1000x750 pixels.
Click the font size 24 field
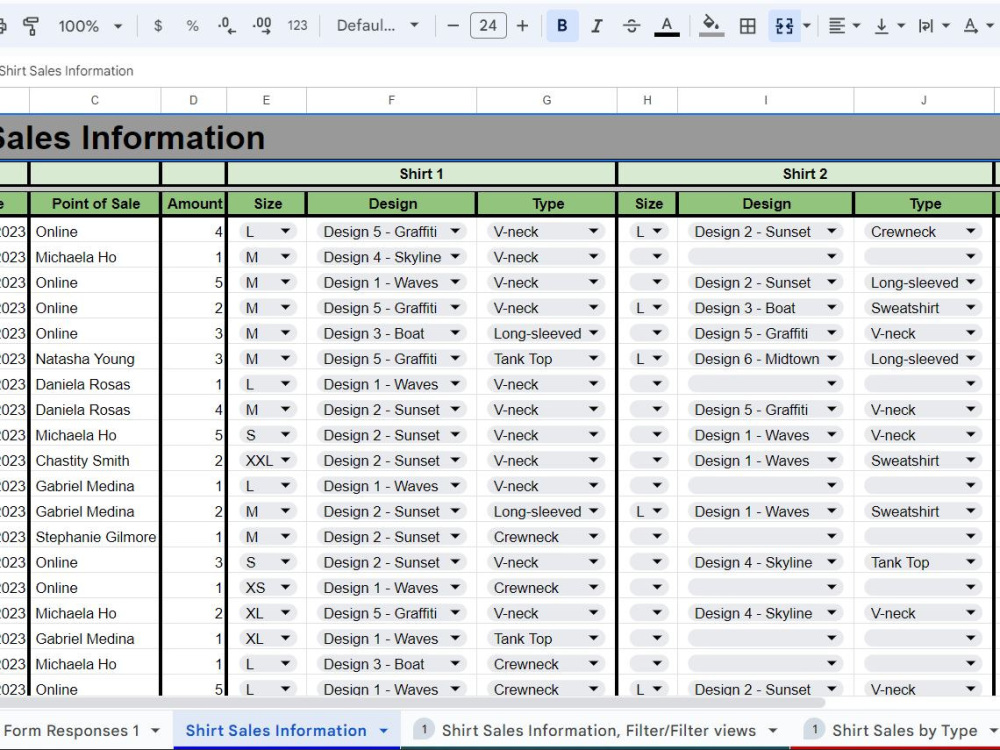click(x=488, y=26)
